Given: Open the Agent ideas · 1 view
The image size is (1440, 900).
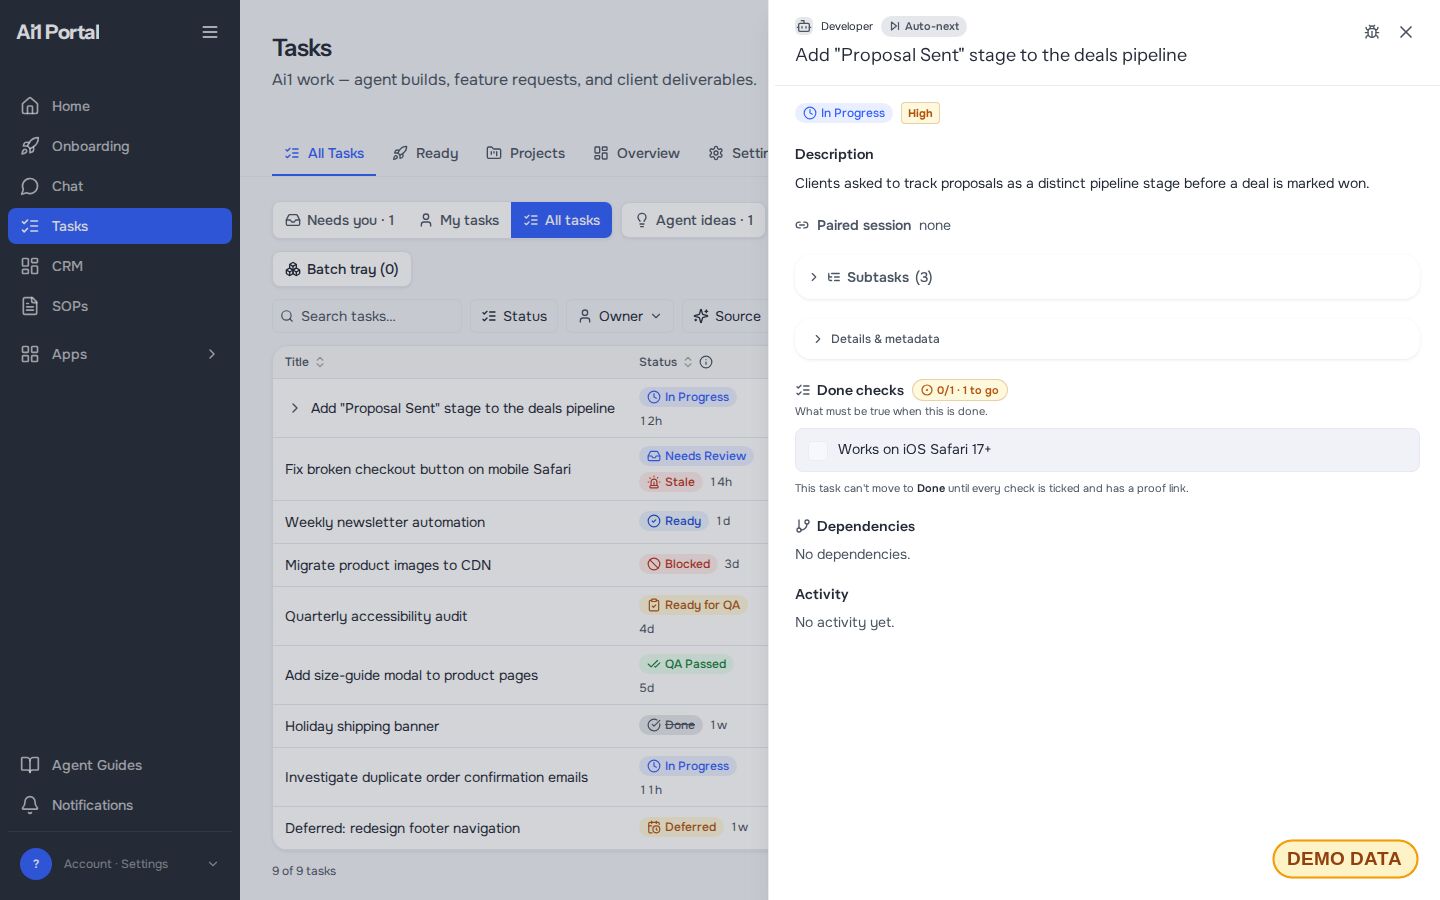Looking at the screenshot, I should pos(694,220).
